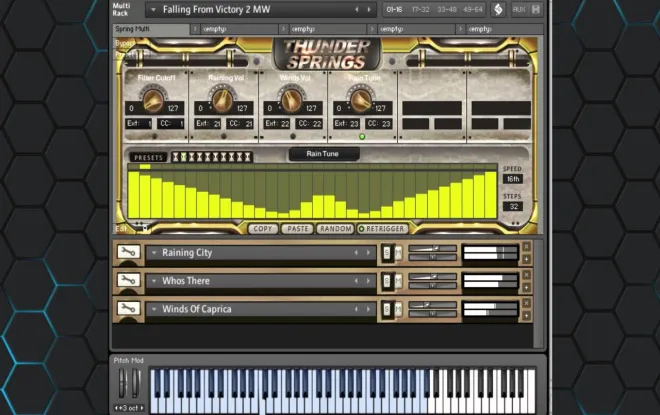This screenshot has height=415, width=660.
Task: Click the PASTE button
Action: [x=298, y=229]
